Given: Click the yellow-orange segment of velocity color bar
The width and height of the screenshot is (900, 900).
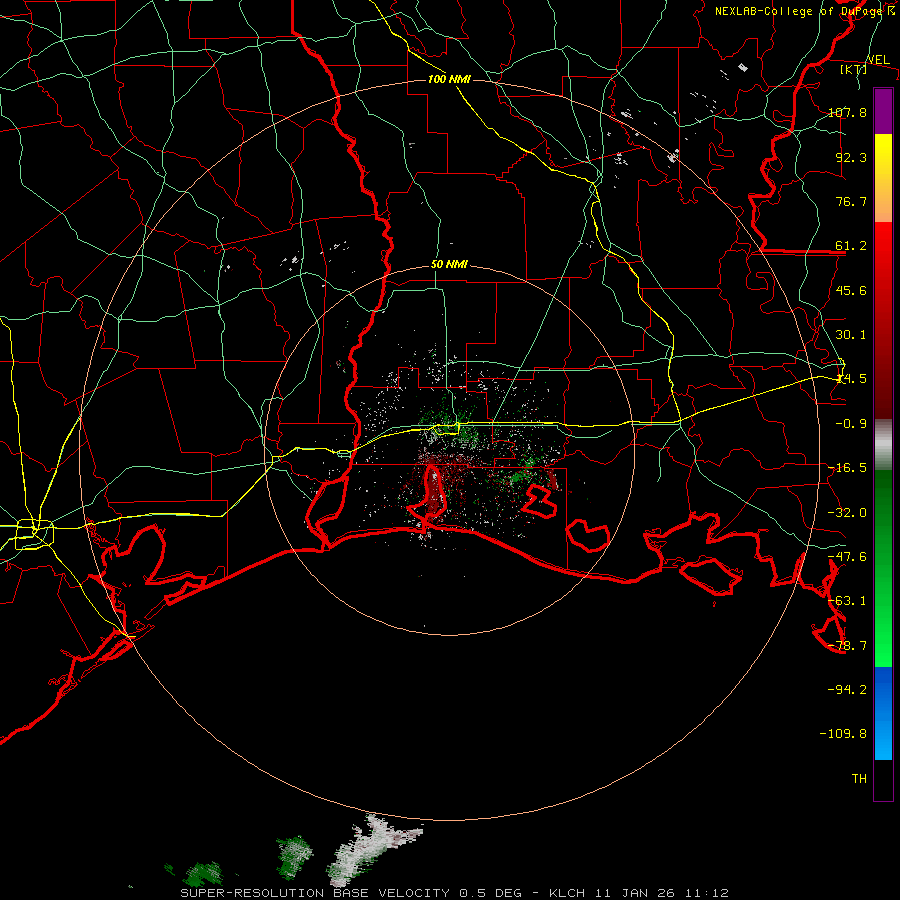Looking at the screenshot, I should [x=883, y=178].
